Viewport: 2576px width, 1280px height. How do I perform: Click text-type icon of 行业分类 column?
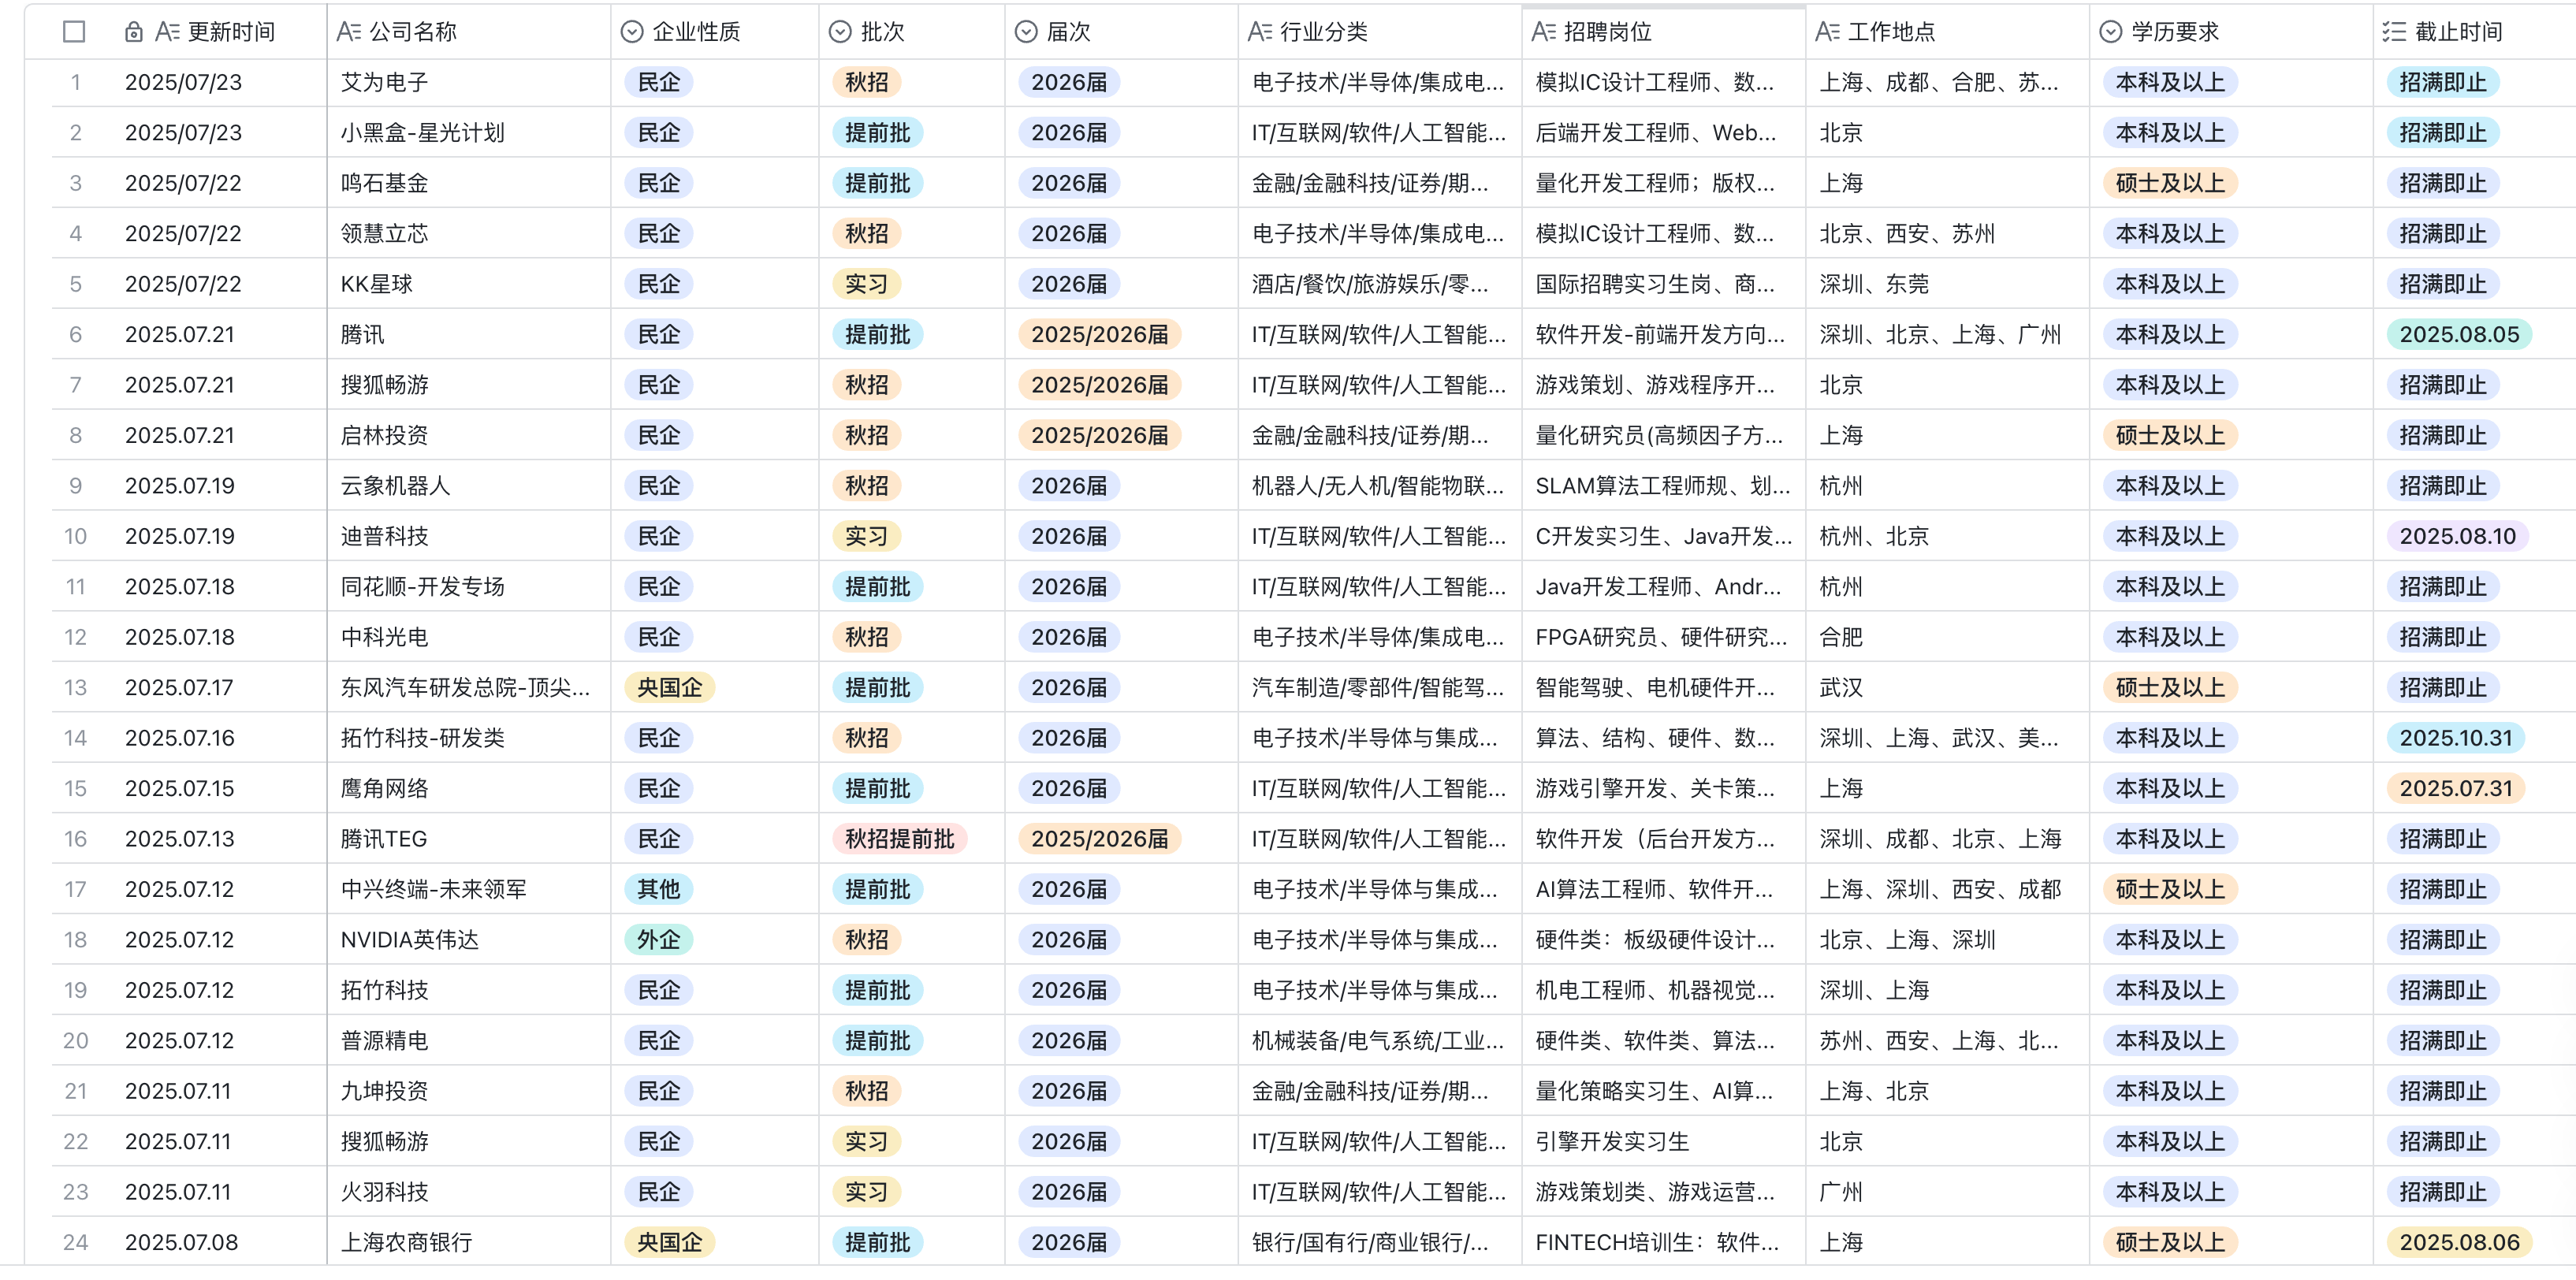pyautogui.click(x=1260, y=32)
